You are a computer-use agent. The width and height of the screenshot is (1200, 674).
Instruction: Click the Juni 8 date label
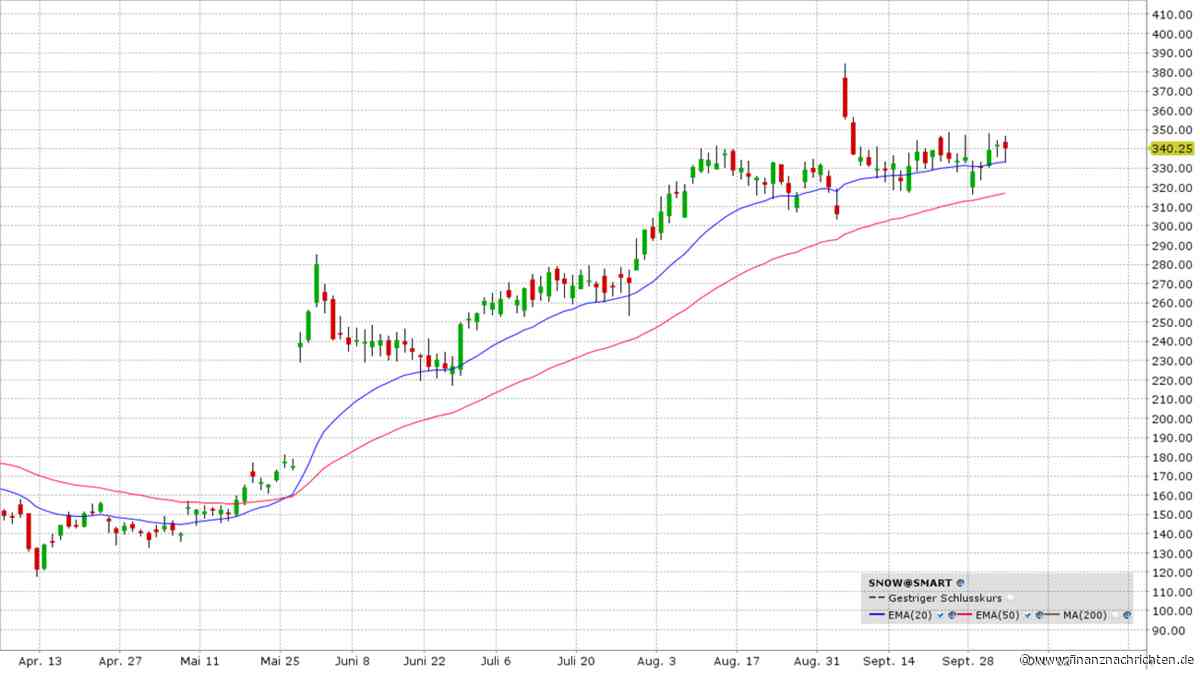[352, 661]
